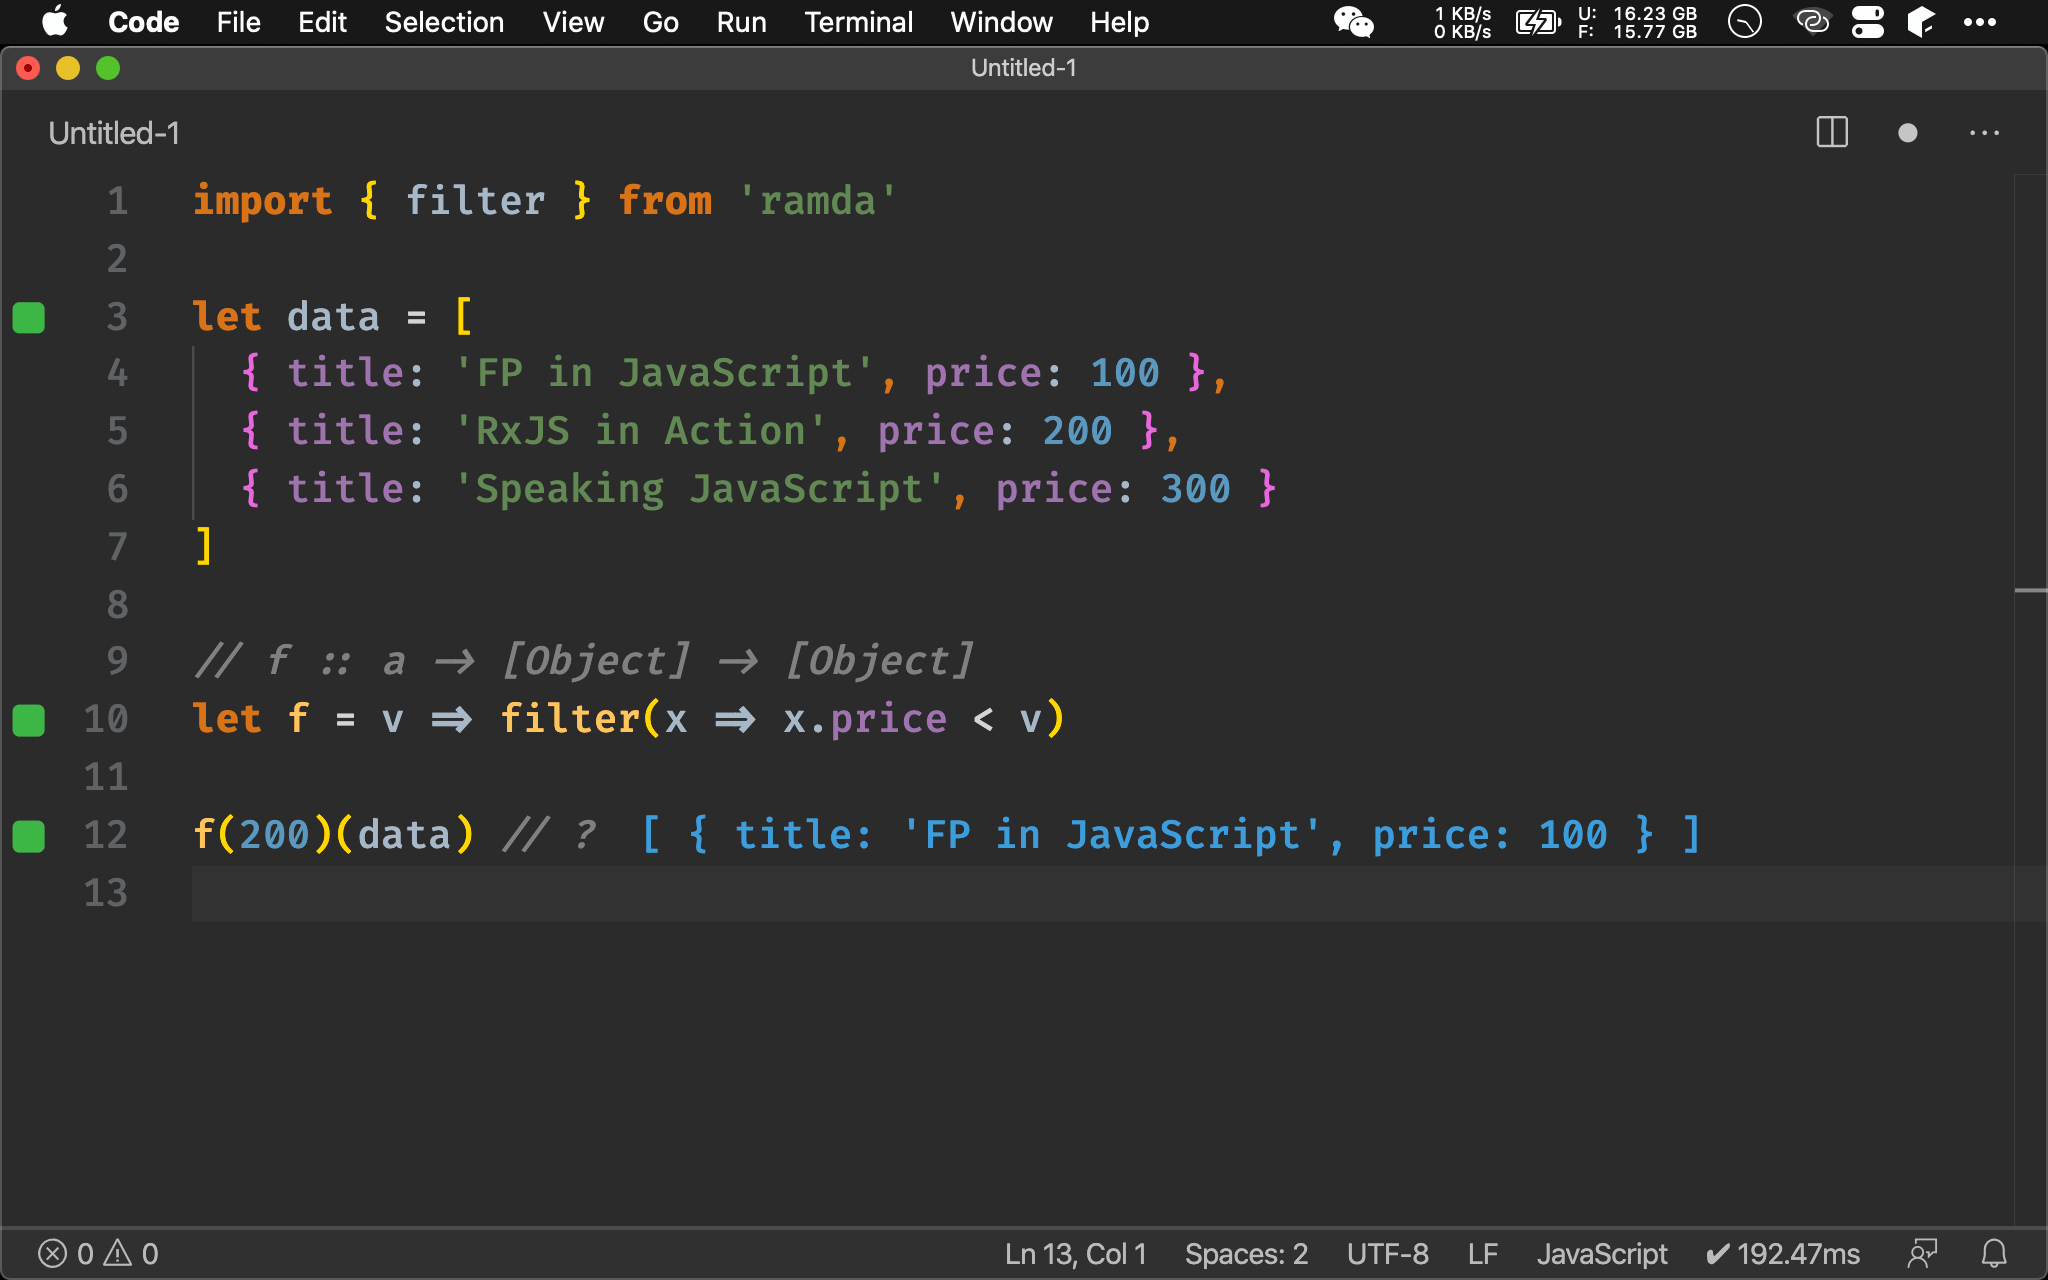Screen dimensions: 2048x1280
Task: Open the editor More Actions menu
Action: [x=1984, y=133]
